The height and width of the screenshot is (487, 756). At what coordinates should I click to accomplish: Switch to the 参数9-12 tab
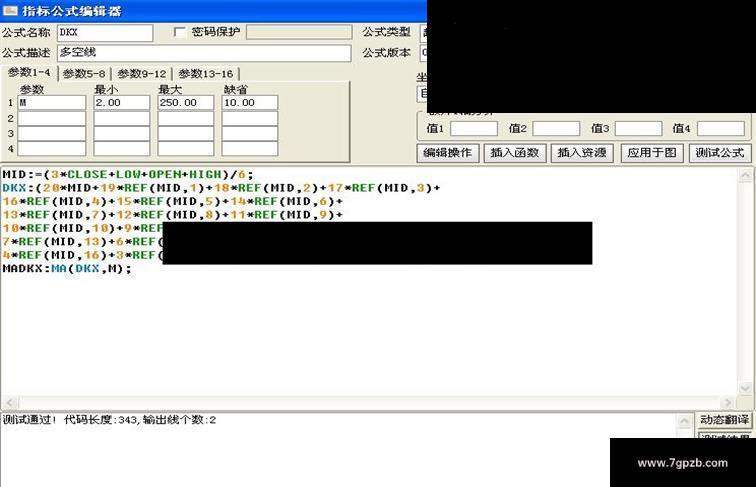pyautogui.click(x=142, y=74)
